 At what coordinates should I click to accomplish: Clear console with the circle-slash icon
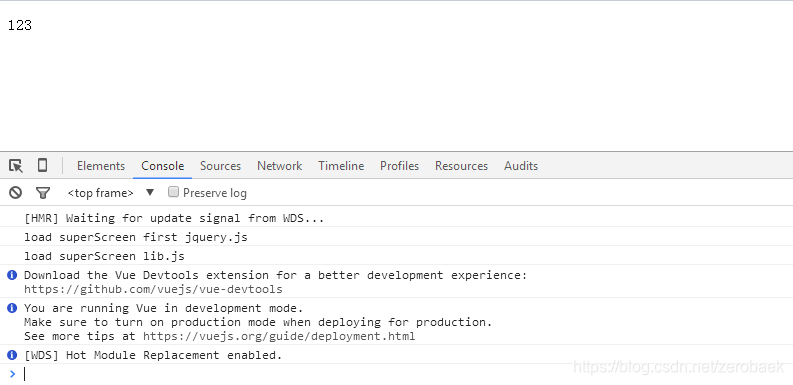[16, 192]
